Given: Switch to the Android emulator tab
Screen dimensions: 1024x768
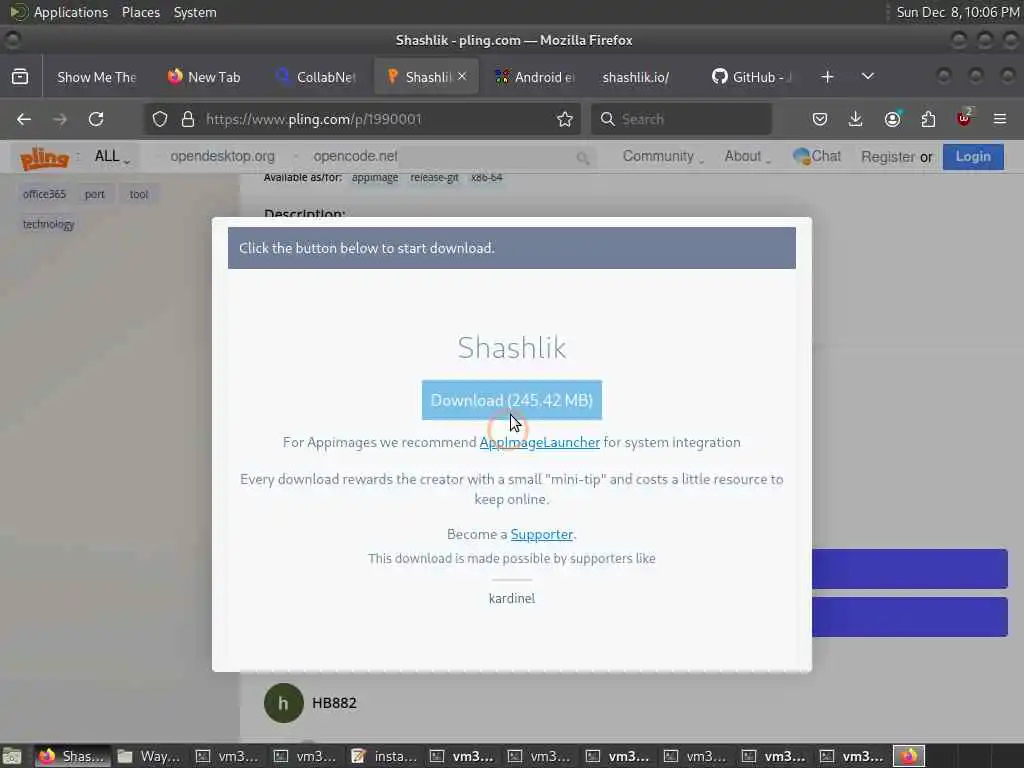Looking at the screenshot, I should coord(536,77).
